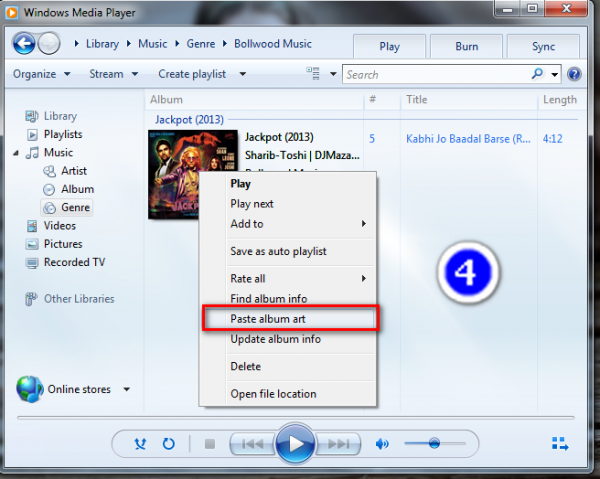The width and height of the screenshot is (600, 479).
Task: Expand the breadcrumb arrow before Genre
Action: [x=177, y=44]
